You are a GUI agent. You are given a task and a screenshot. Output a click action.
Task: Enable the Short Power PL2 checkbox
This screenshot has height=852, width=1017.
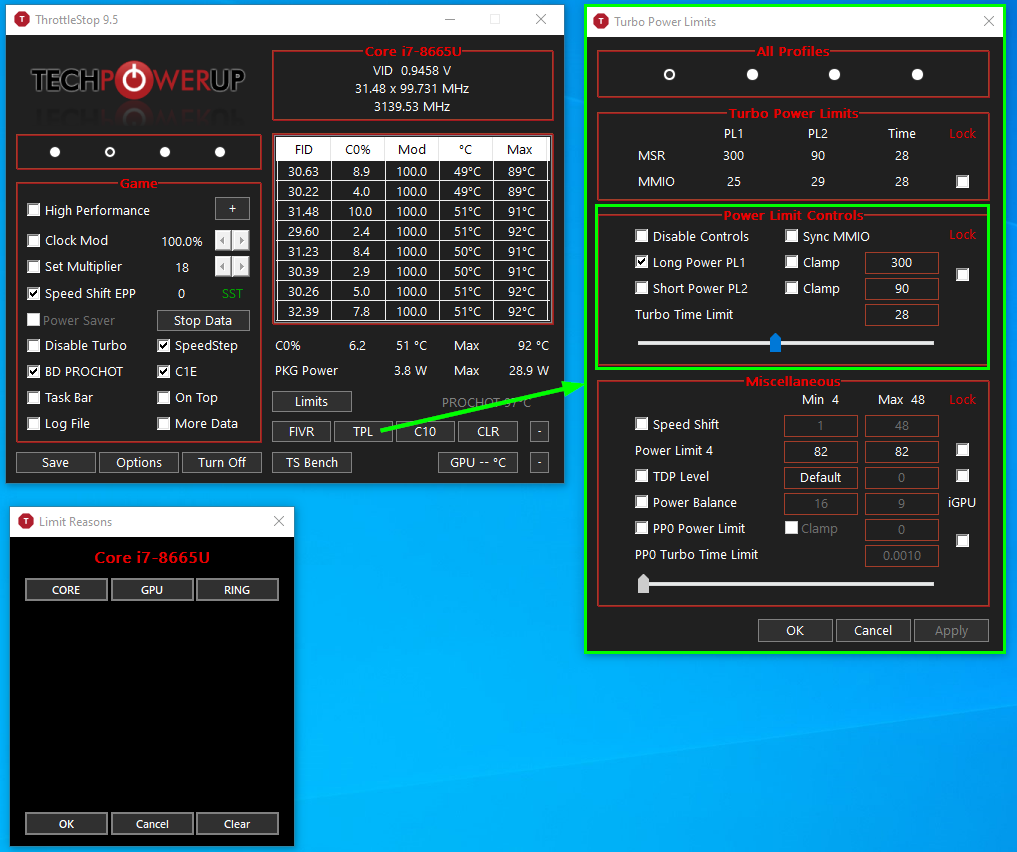(641, 287)
